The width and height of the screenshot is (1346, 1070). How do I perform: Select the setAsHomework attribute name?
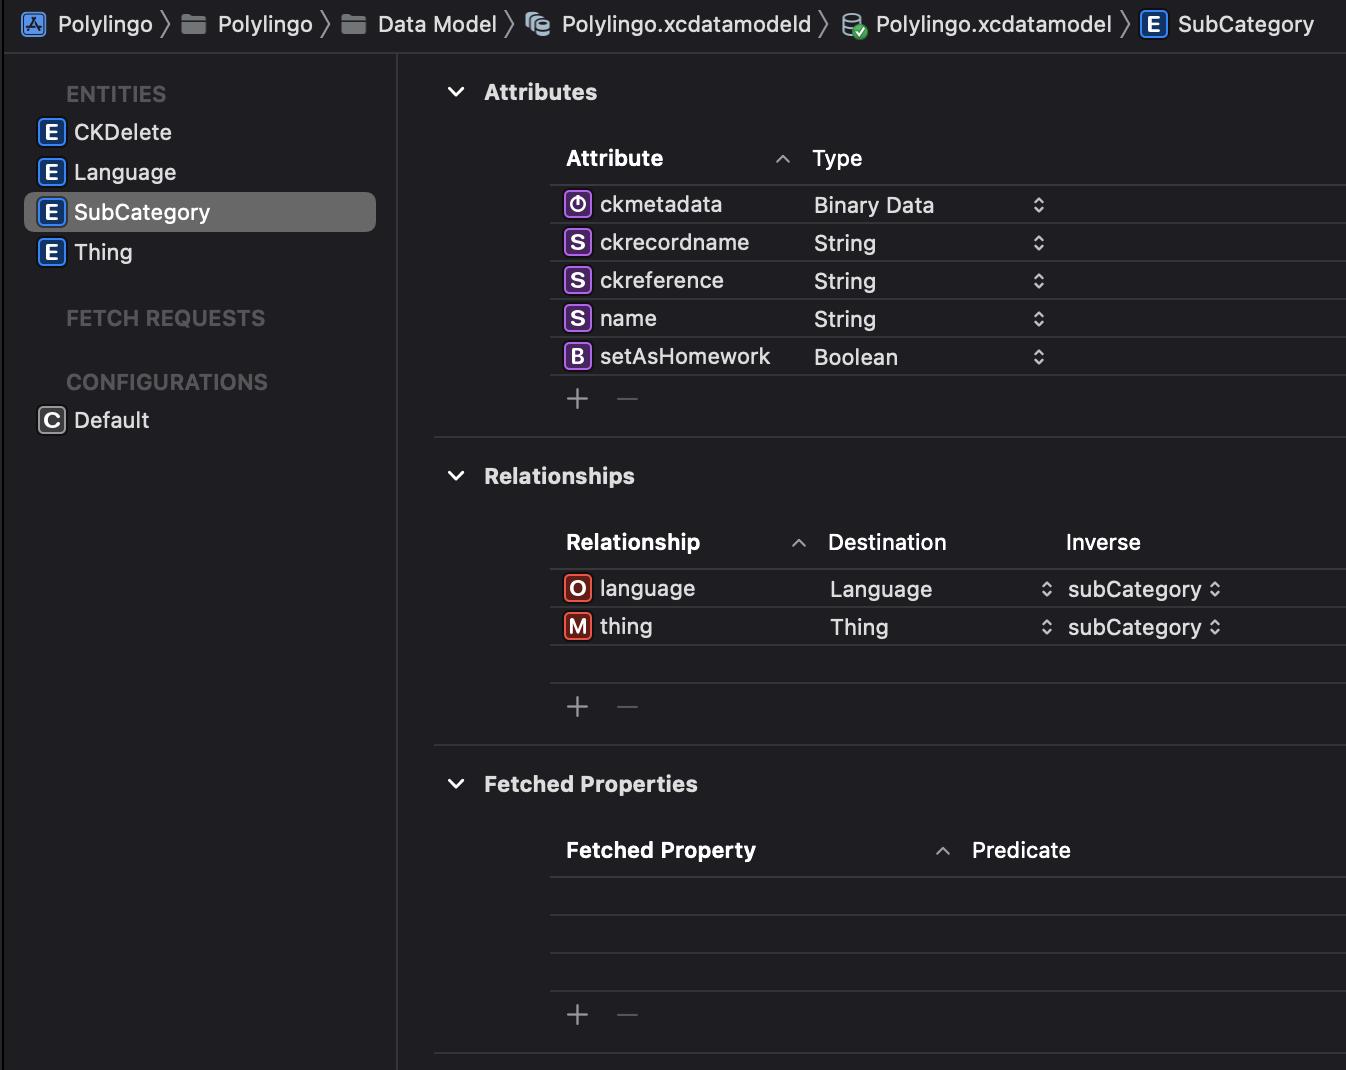click(685, 356)
